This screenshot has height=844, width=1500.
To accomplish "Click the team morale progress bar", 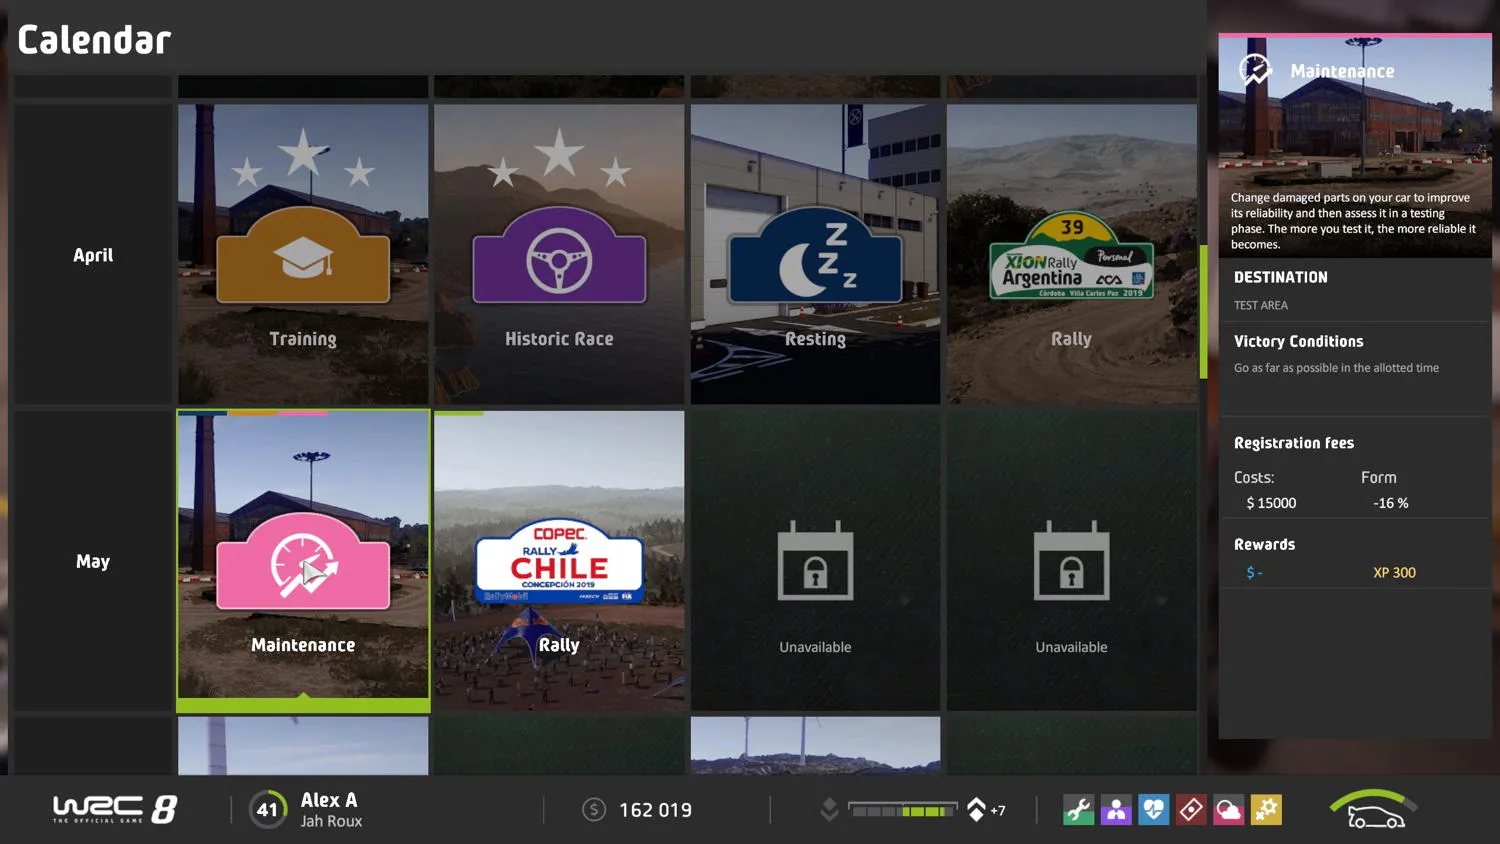I will point(902,810).
